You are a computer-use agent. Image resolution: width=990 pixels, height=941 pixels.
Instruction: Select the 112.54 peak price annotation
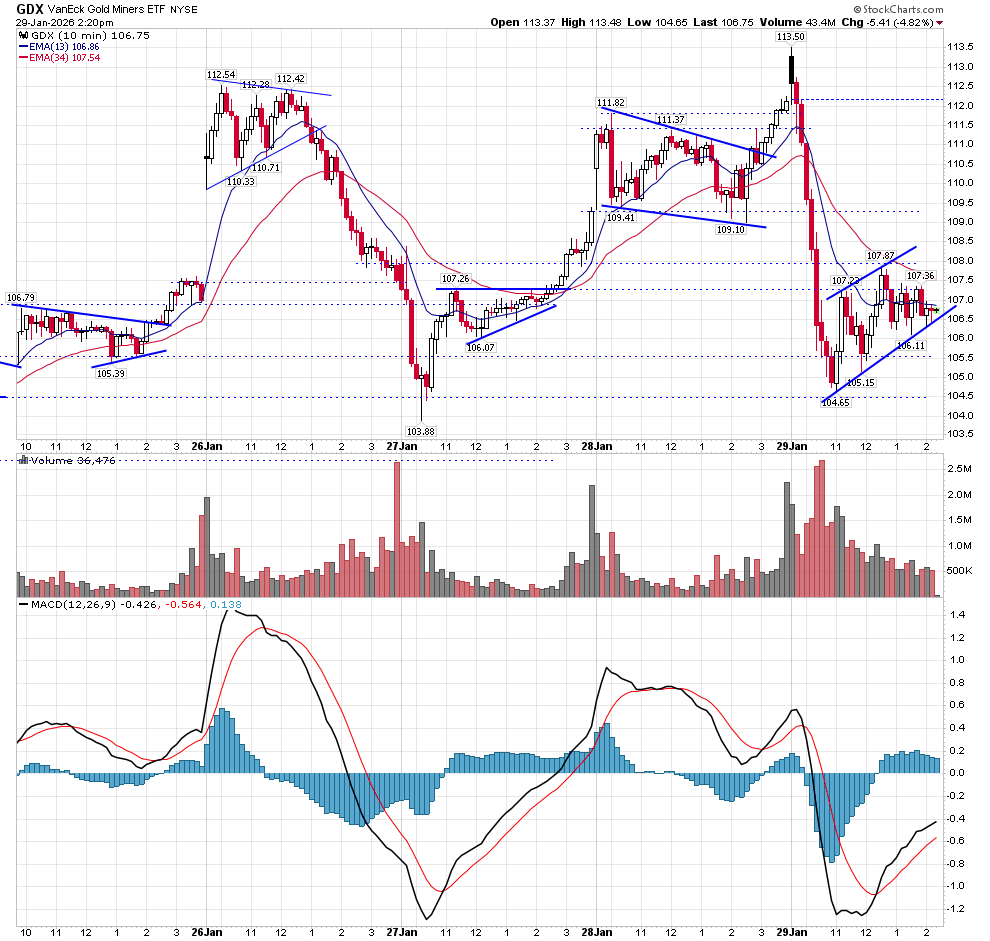[x=221, y=75]
